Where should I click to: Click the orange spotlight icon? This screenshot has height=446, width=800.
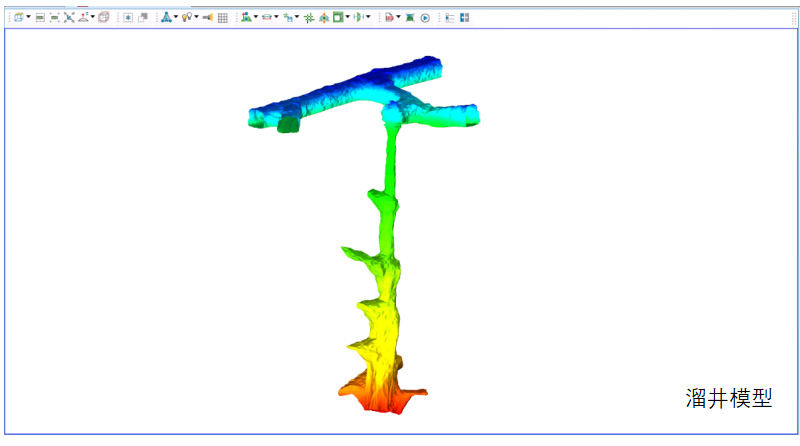pyautogui.click(x=208, y=18)
